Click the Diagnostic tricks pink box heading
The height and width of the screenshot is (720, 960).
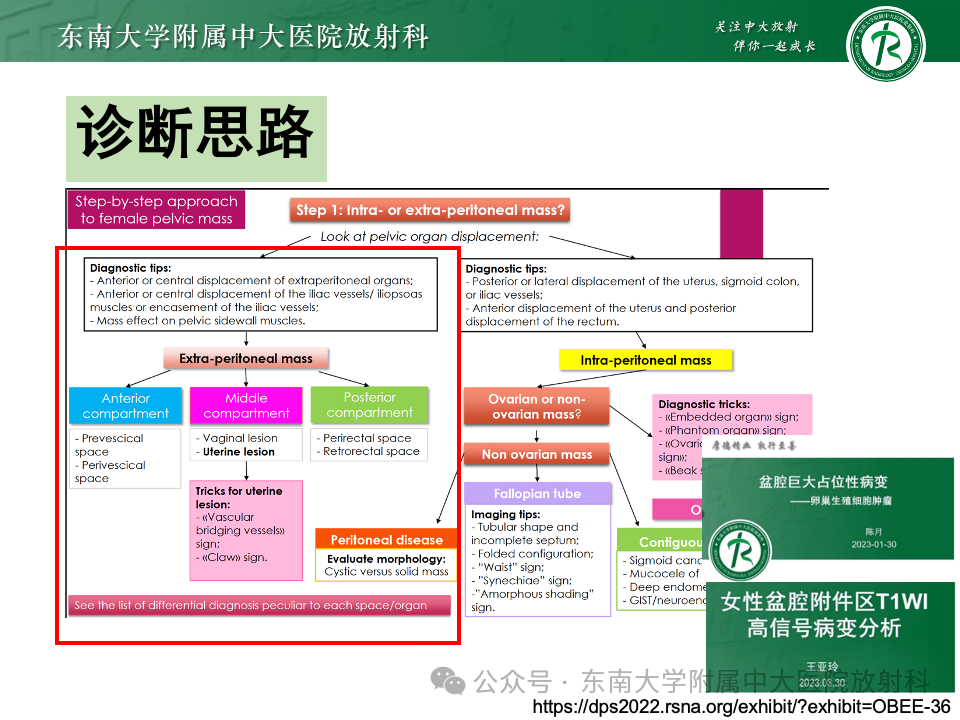704,404
